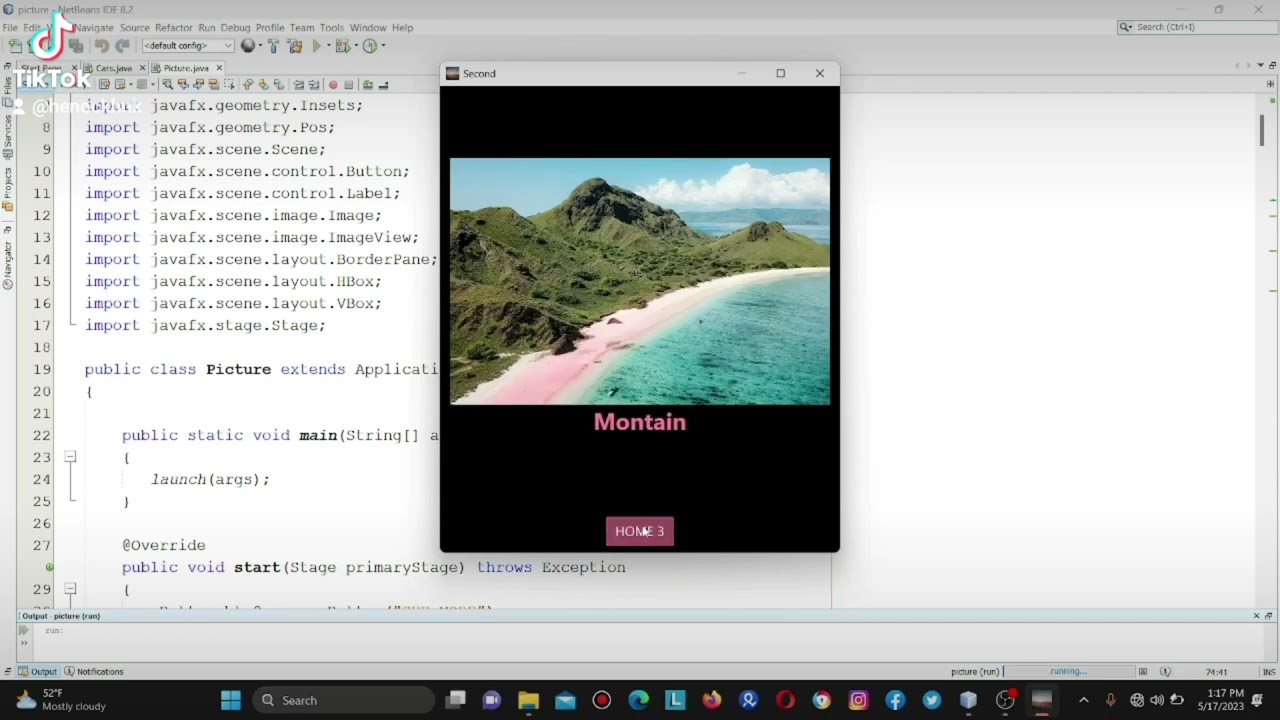Click the Profile Project clock icon
The height and width of the screenshot is (720, 1280).
(370, 46)
